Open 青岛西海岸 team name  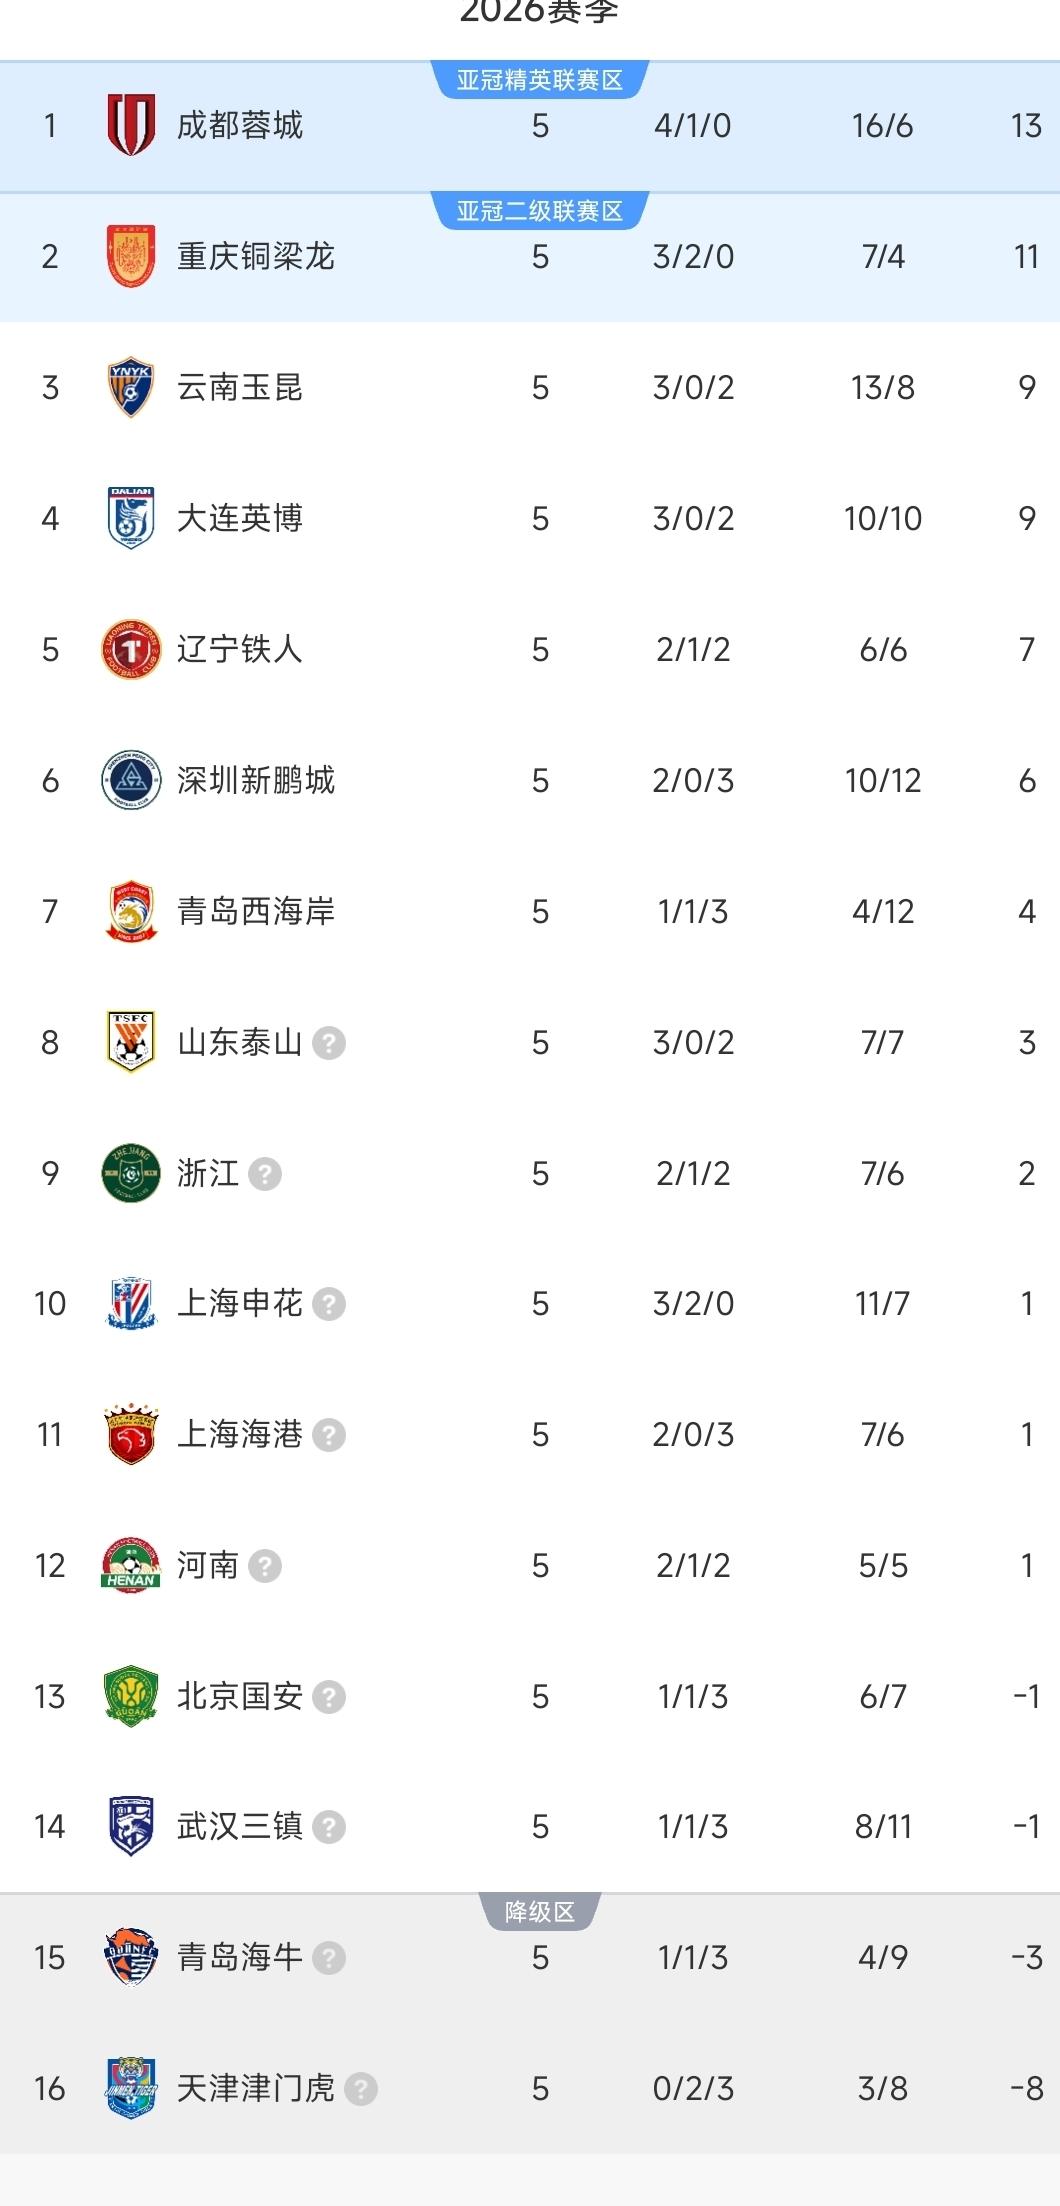256,911
